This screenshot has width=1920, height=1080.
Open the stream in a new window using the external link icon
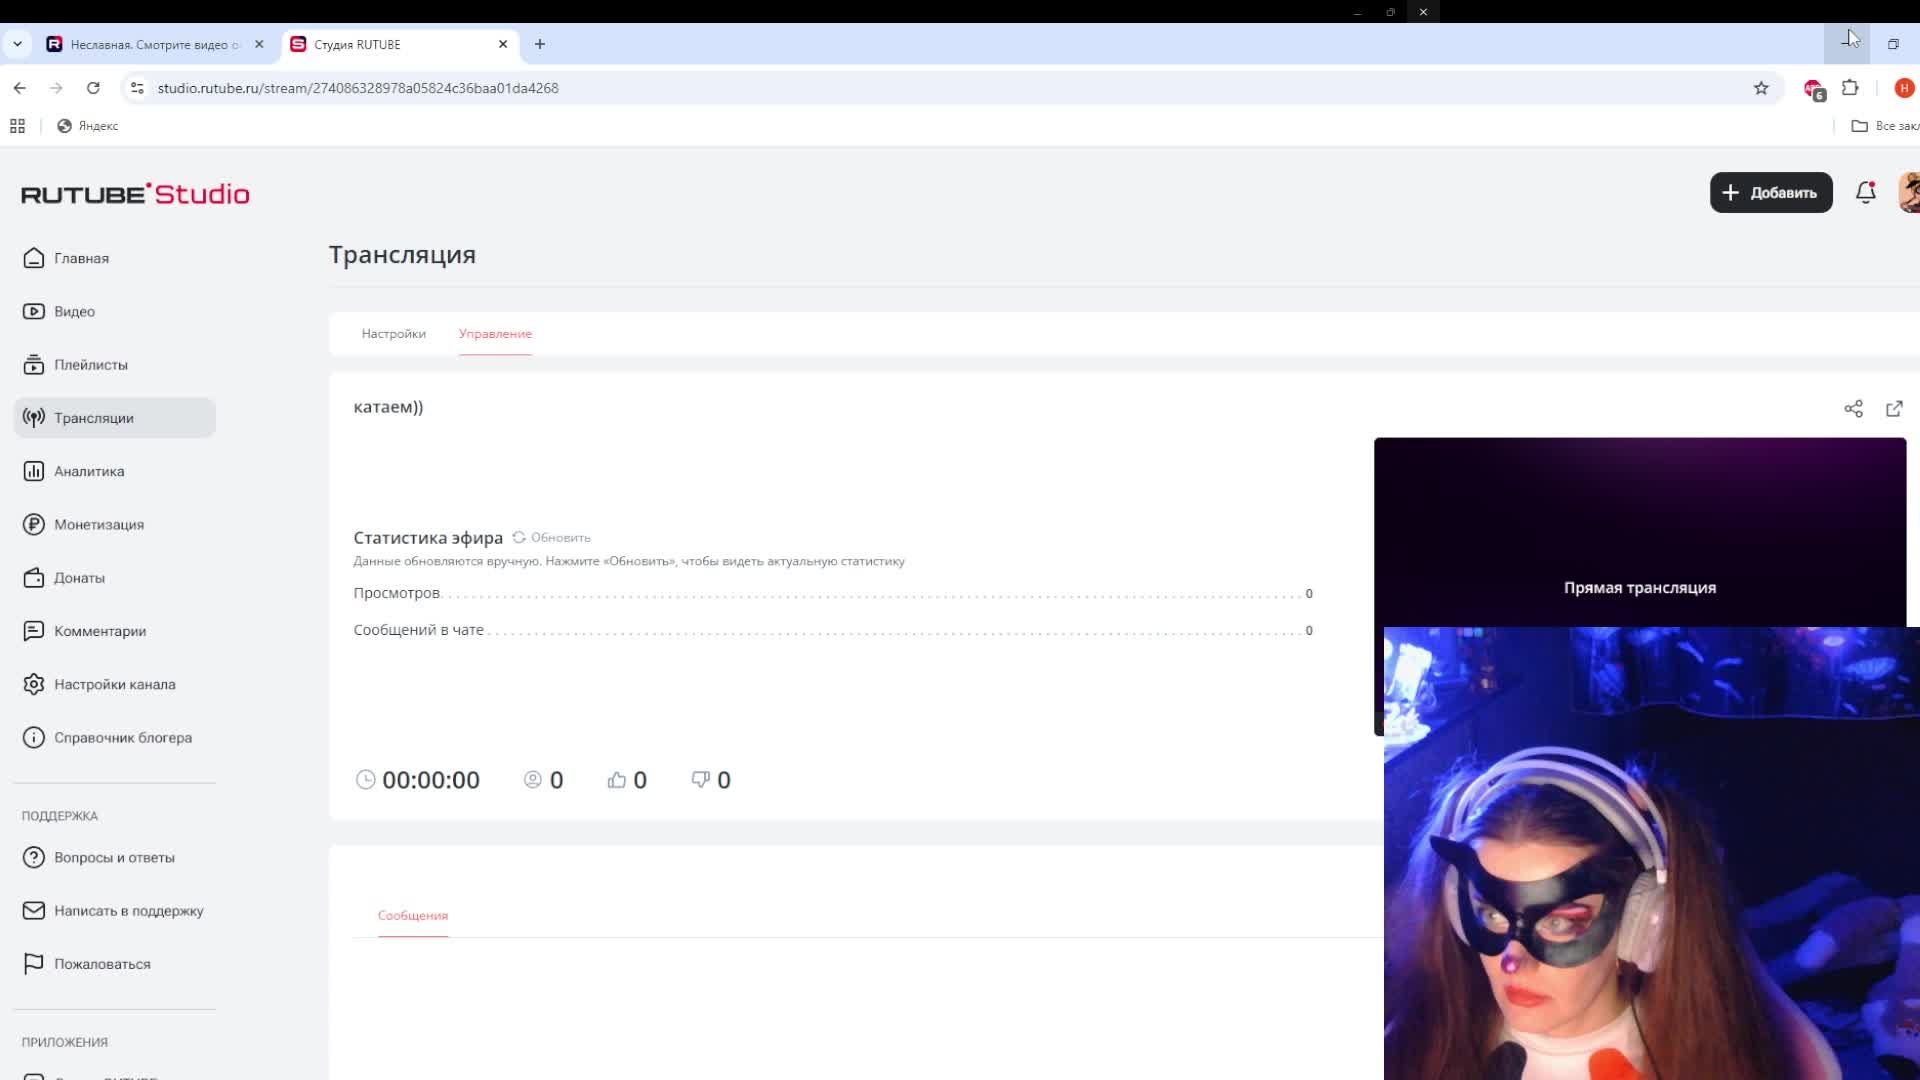pos(1894,409)
